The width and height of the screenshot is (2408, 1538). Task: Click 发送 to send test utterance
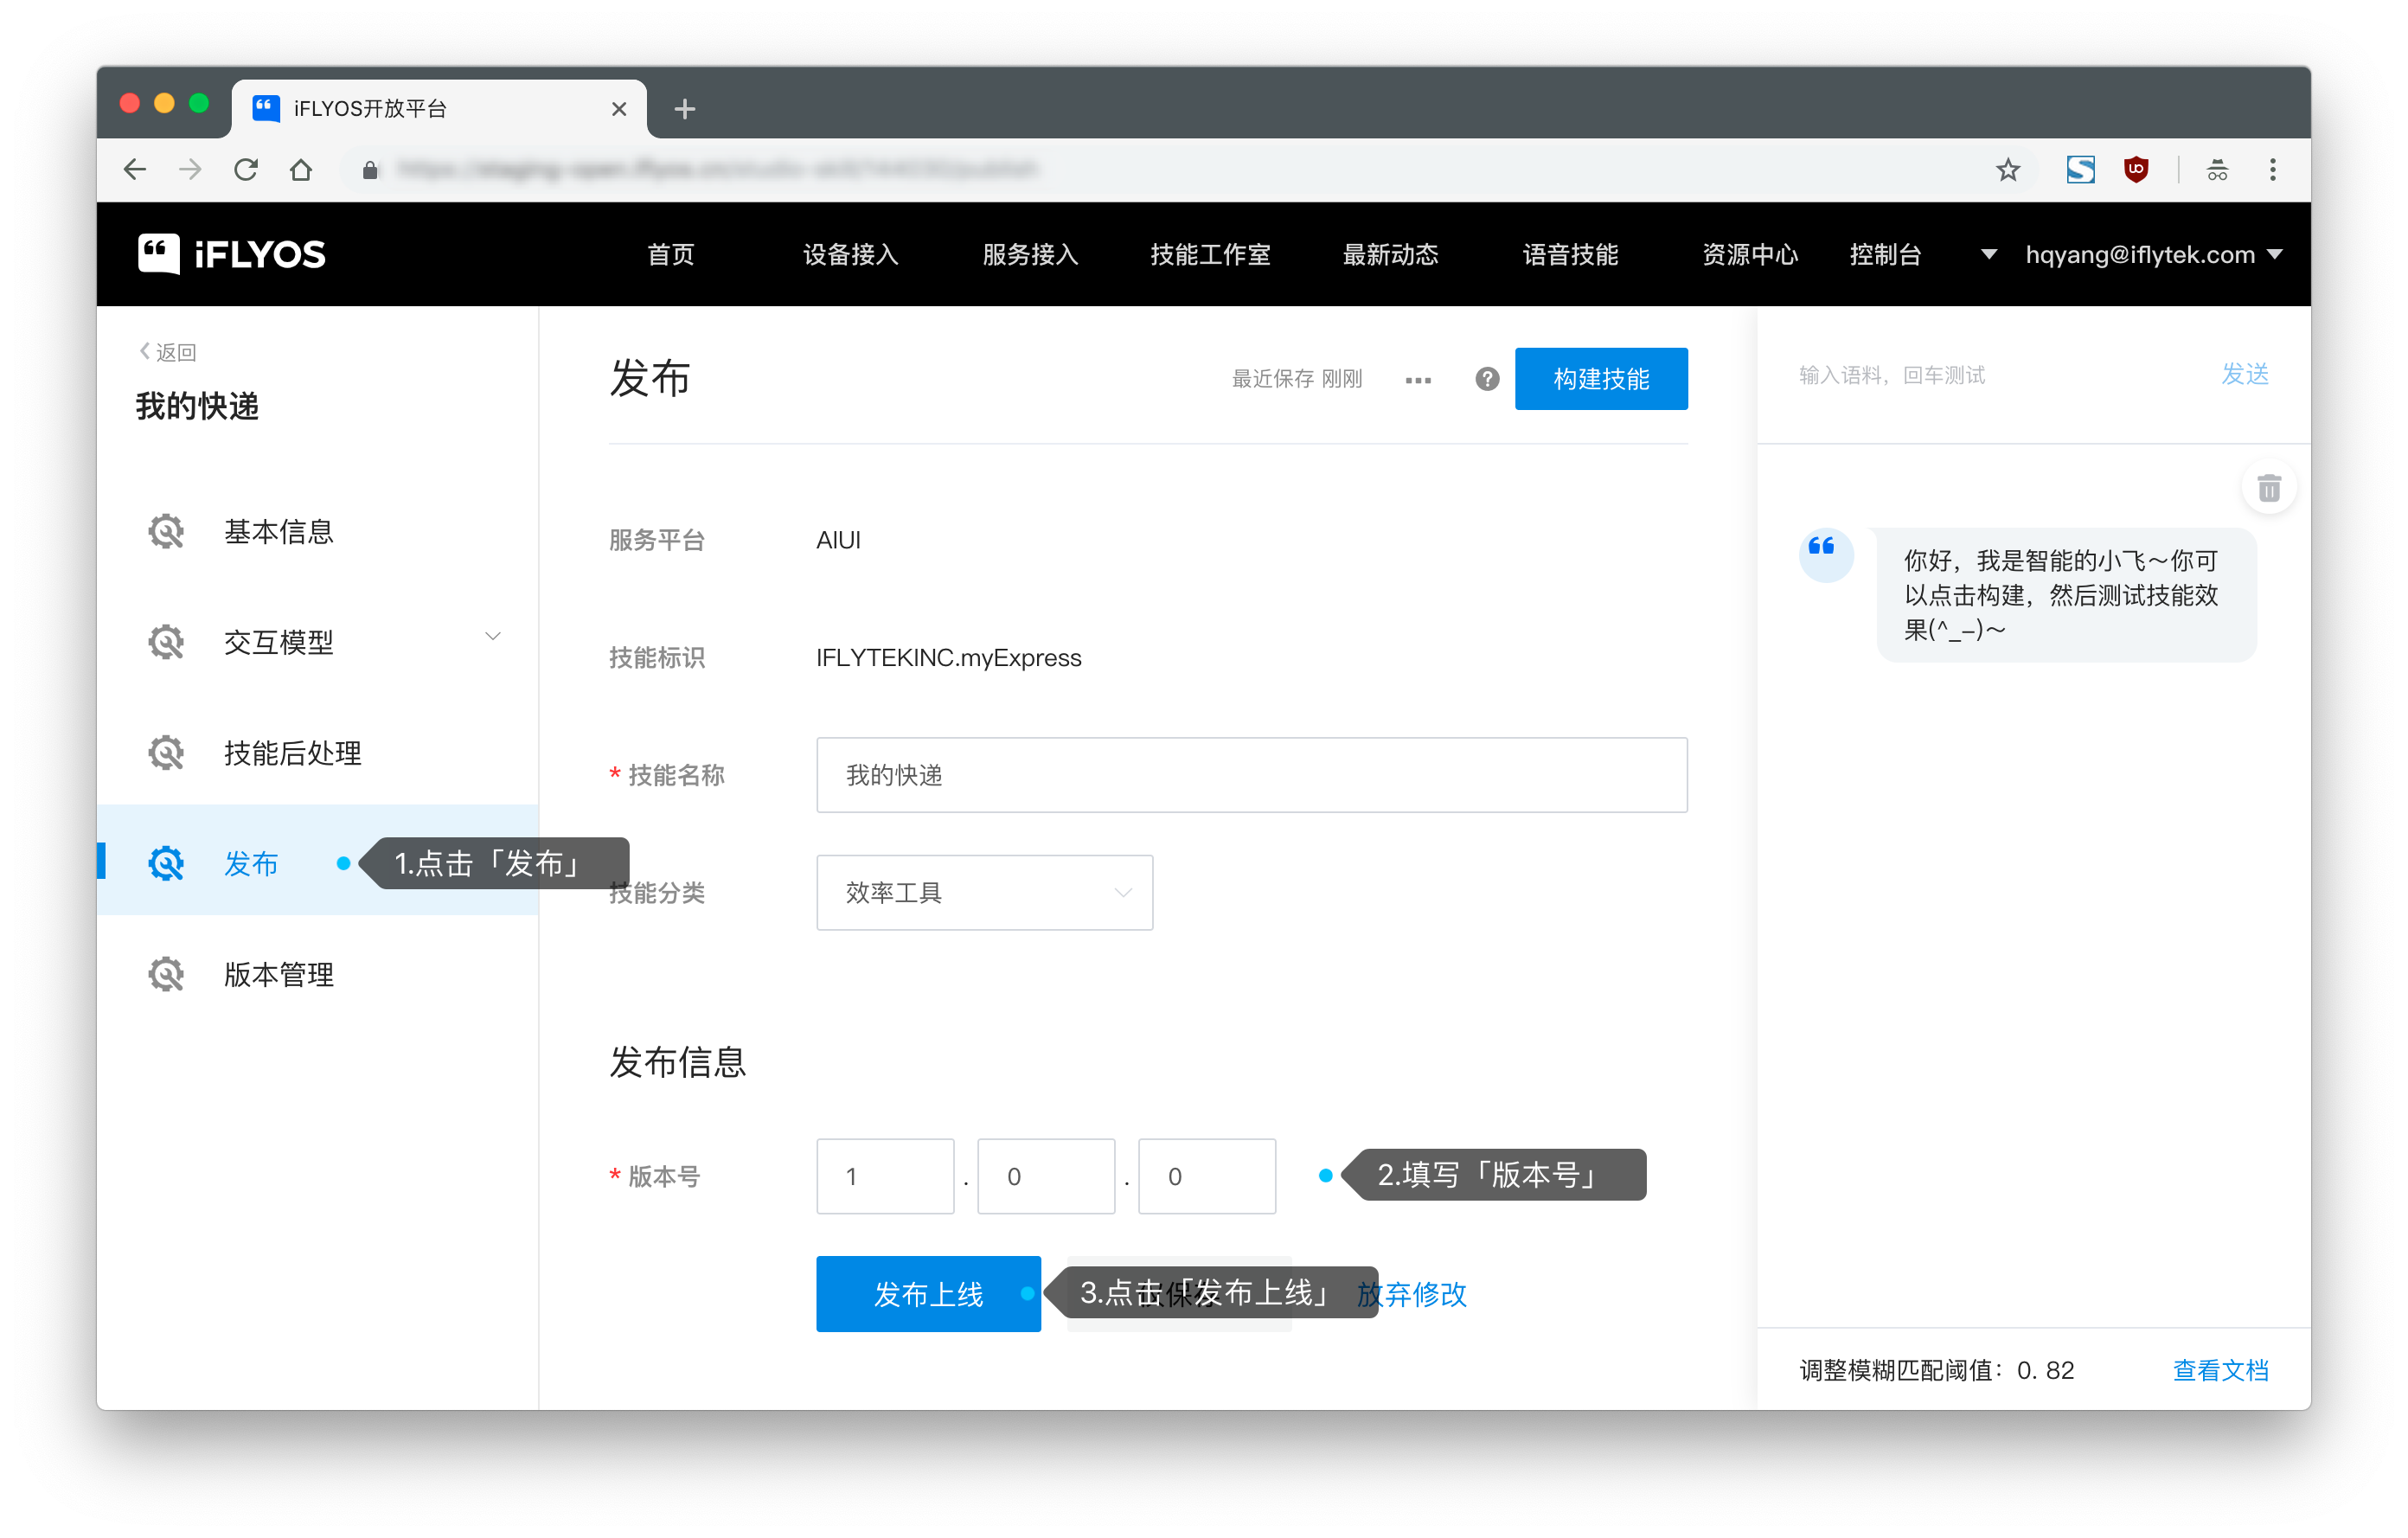point(2245,374)
